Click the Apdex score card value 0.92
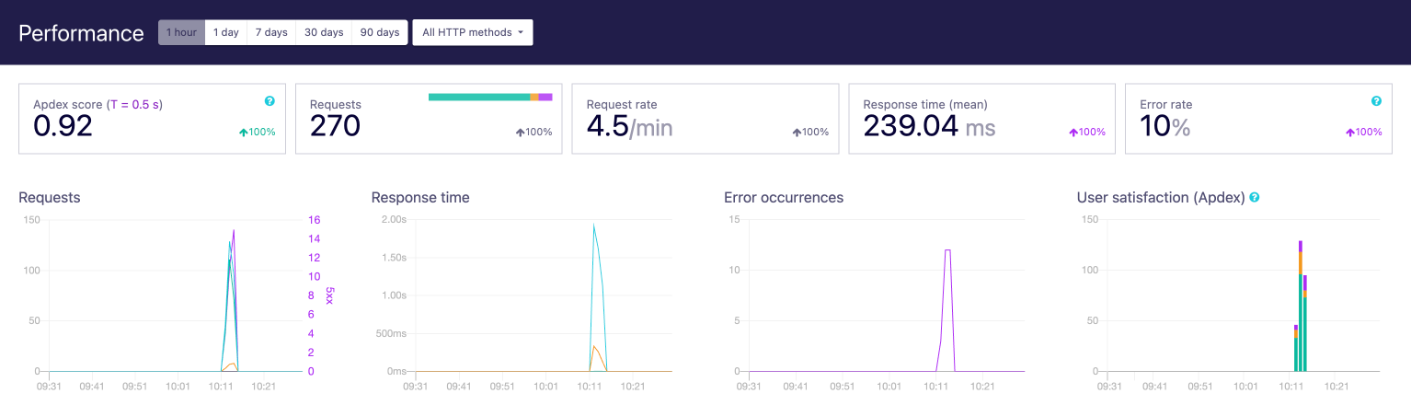 click(63, 127)
